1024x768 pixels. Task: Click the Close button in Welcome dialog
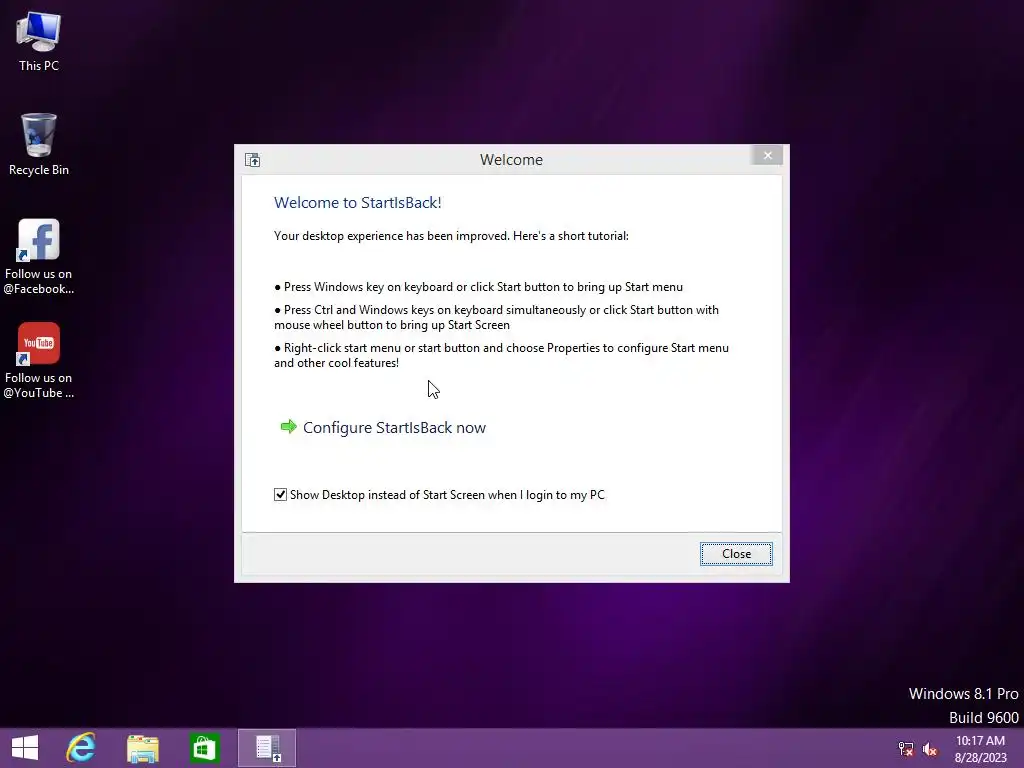(736, 554)
